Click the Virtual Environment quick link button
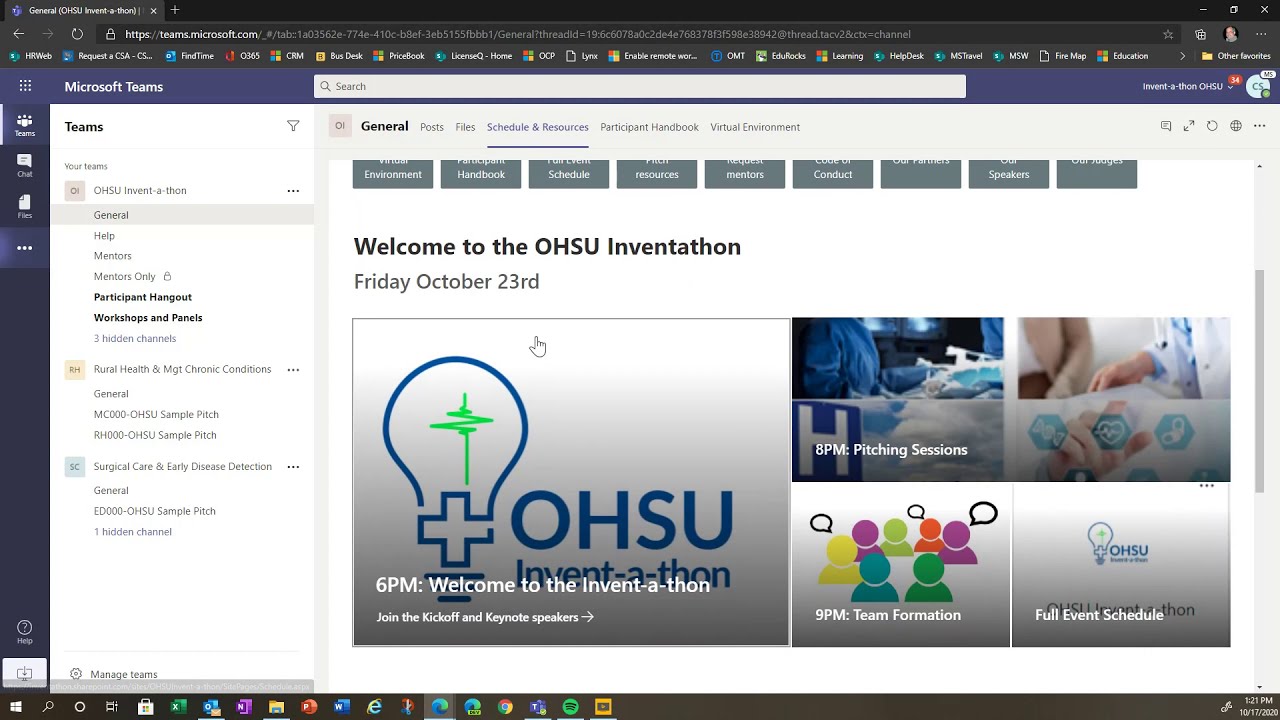The width and height of the screenshot is (1280, 720). pyautogui.click(x=393, y=173)
